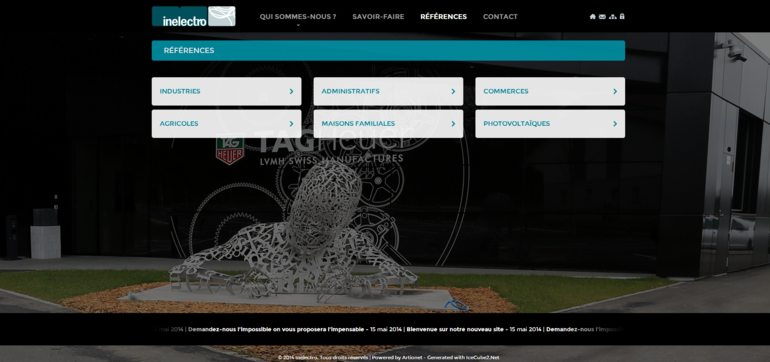Click the arrow on the Industries card

pos(291,91)
